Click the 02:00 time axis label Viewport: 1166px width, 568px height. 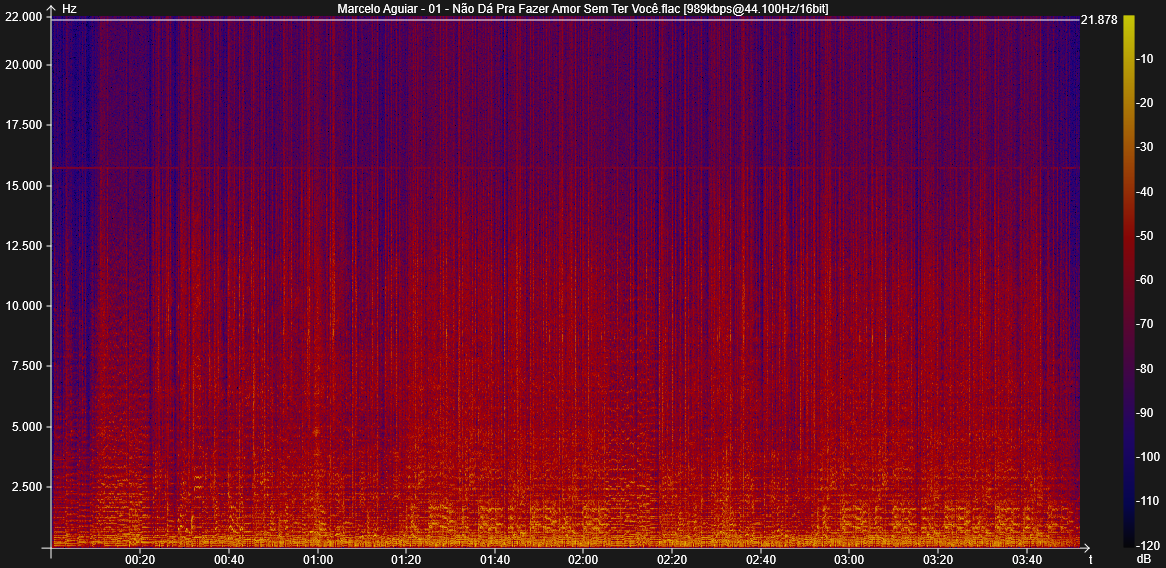(582, 559)
